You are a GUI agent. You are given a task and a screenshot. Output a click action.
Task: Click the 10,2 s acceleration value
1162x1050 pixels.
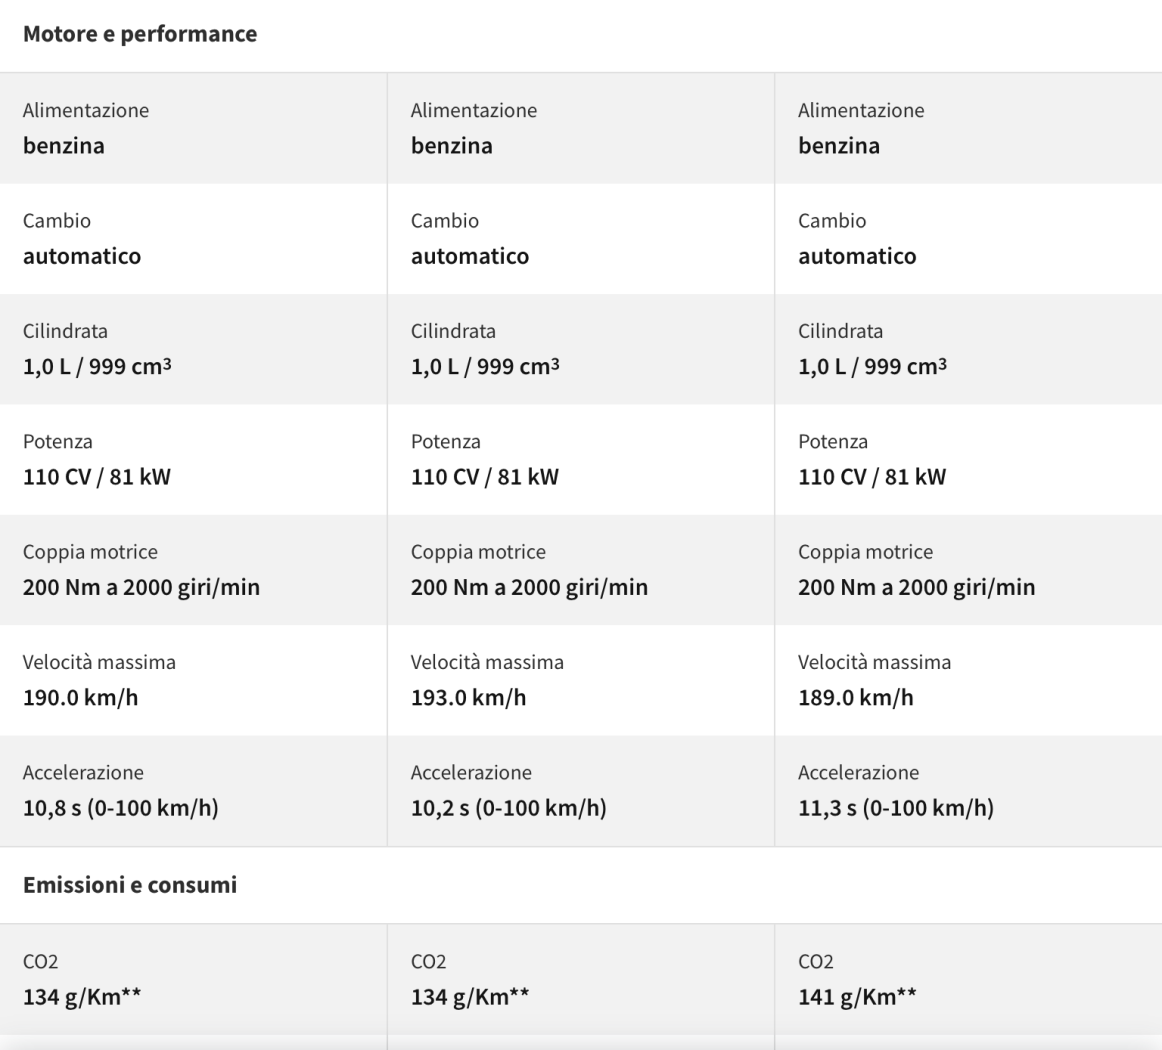508,808
